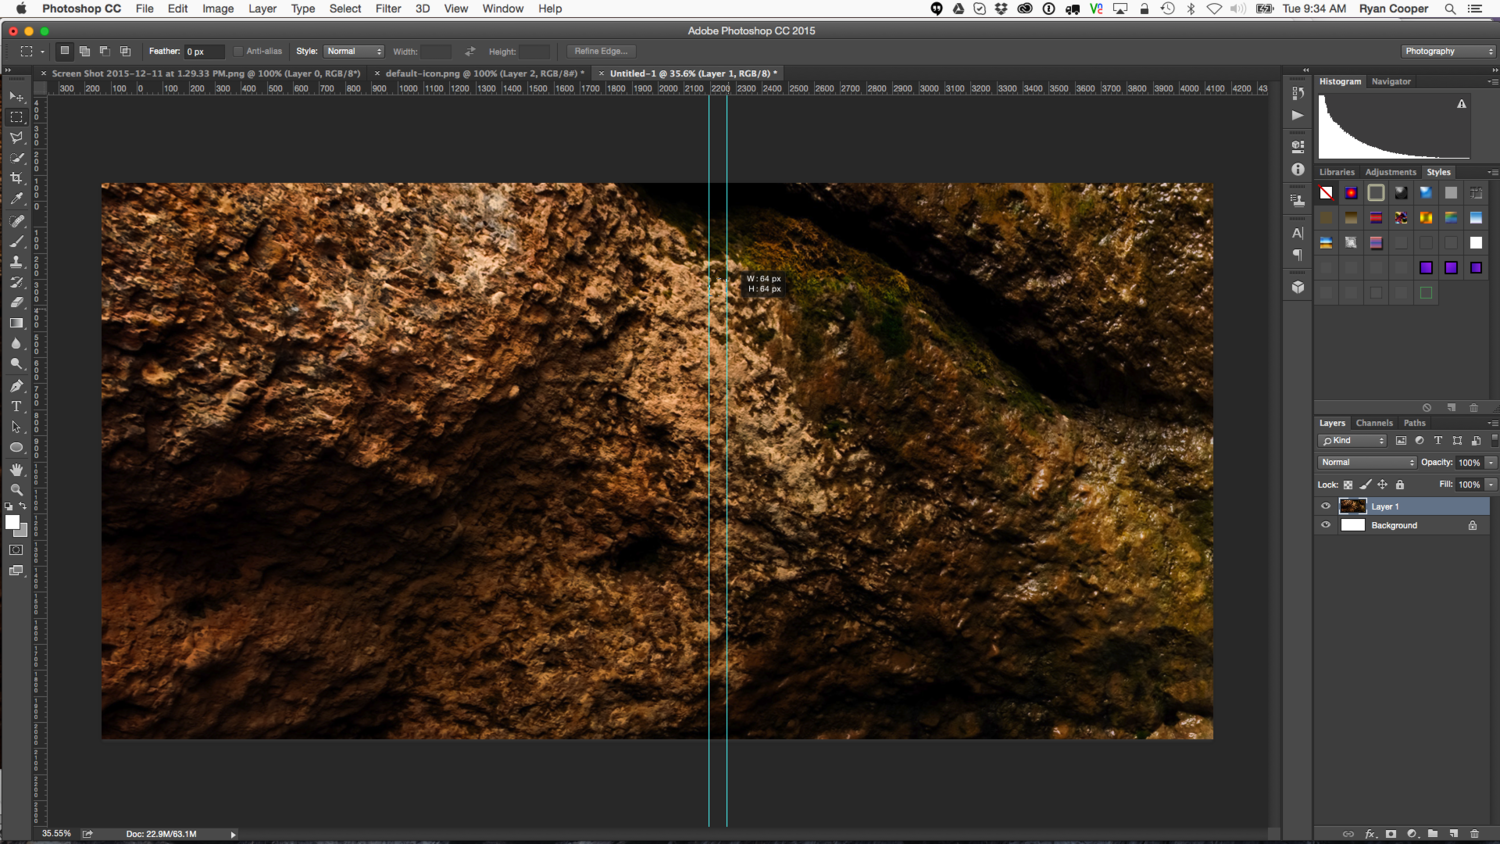The image size is (1500, 844).
Task: Open the Photography workspace switcher
Action: (x=1448, y=51)
